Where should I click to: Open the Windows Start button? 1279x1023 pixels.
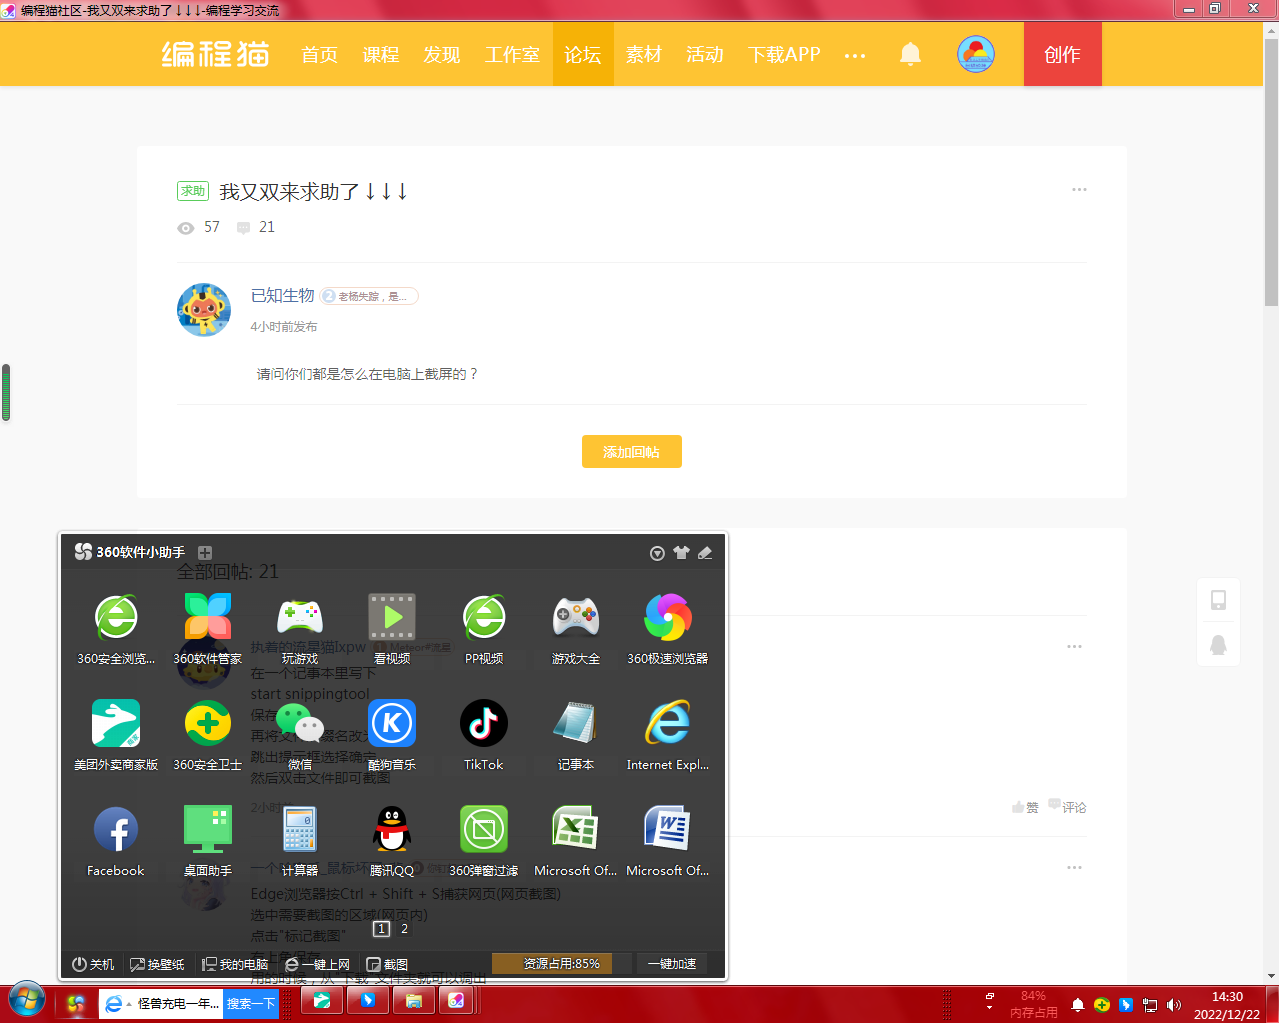click(27, 1000)
